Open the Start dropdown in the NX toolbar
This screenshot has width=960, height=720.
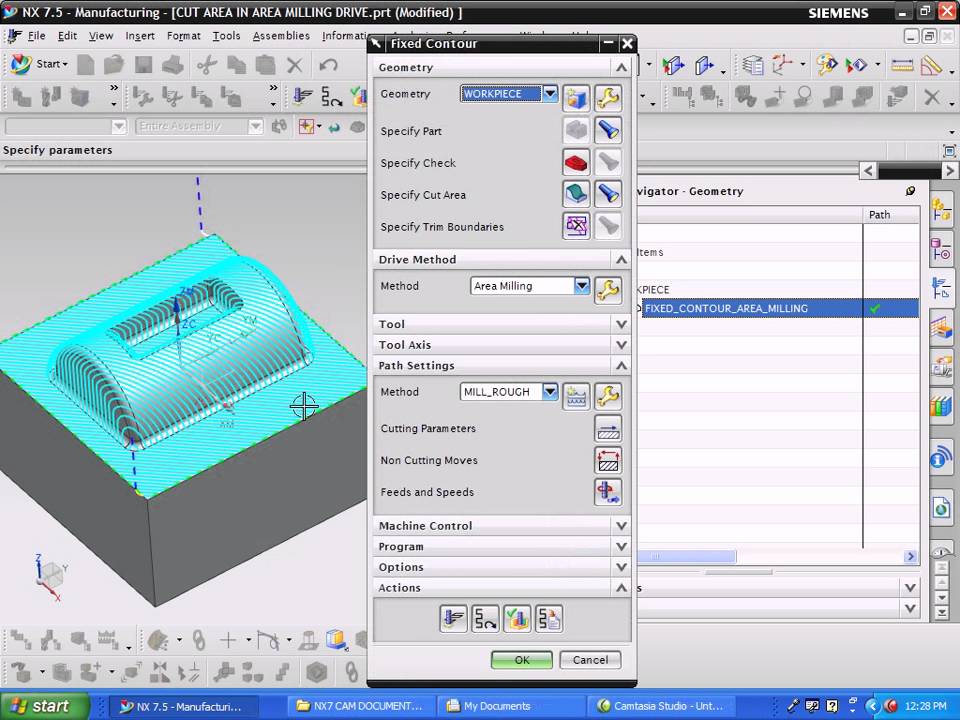click(39, 64)
